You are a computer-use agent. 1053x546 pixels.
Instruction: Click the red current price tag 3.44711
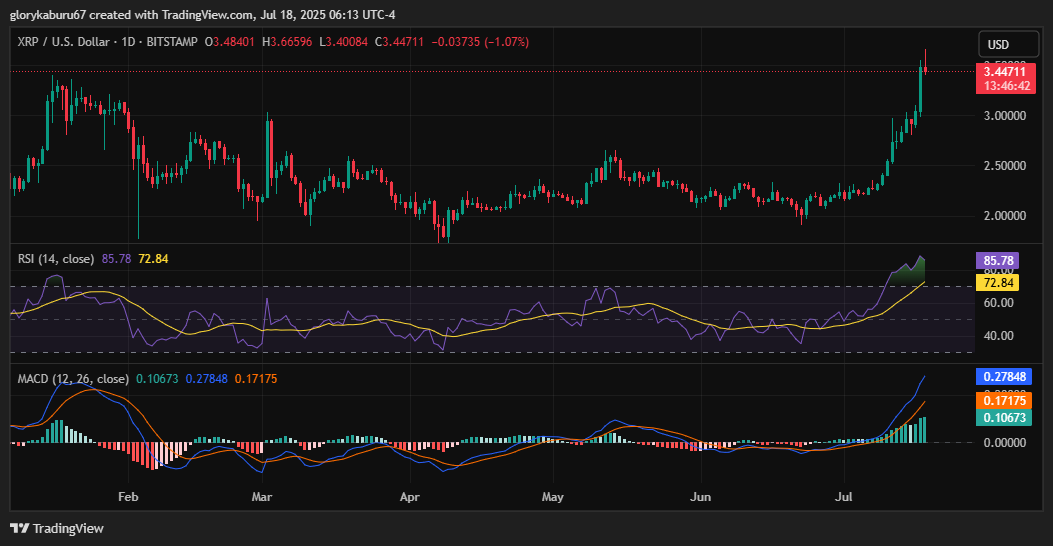[x=1008, y=72]
